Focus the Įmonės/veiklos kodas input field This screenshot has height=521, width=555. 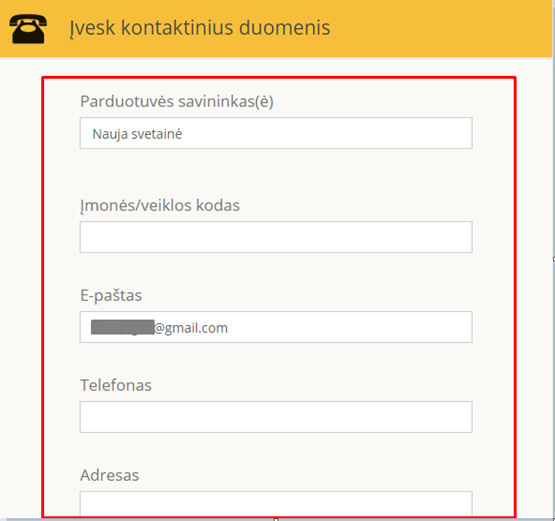click(x=276, y=237)
